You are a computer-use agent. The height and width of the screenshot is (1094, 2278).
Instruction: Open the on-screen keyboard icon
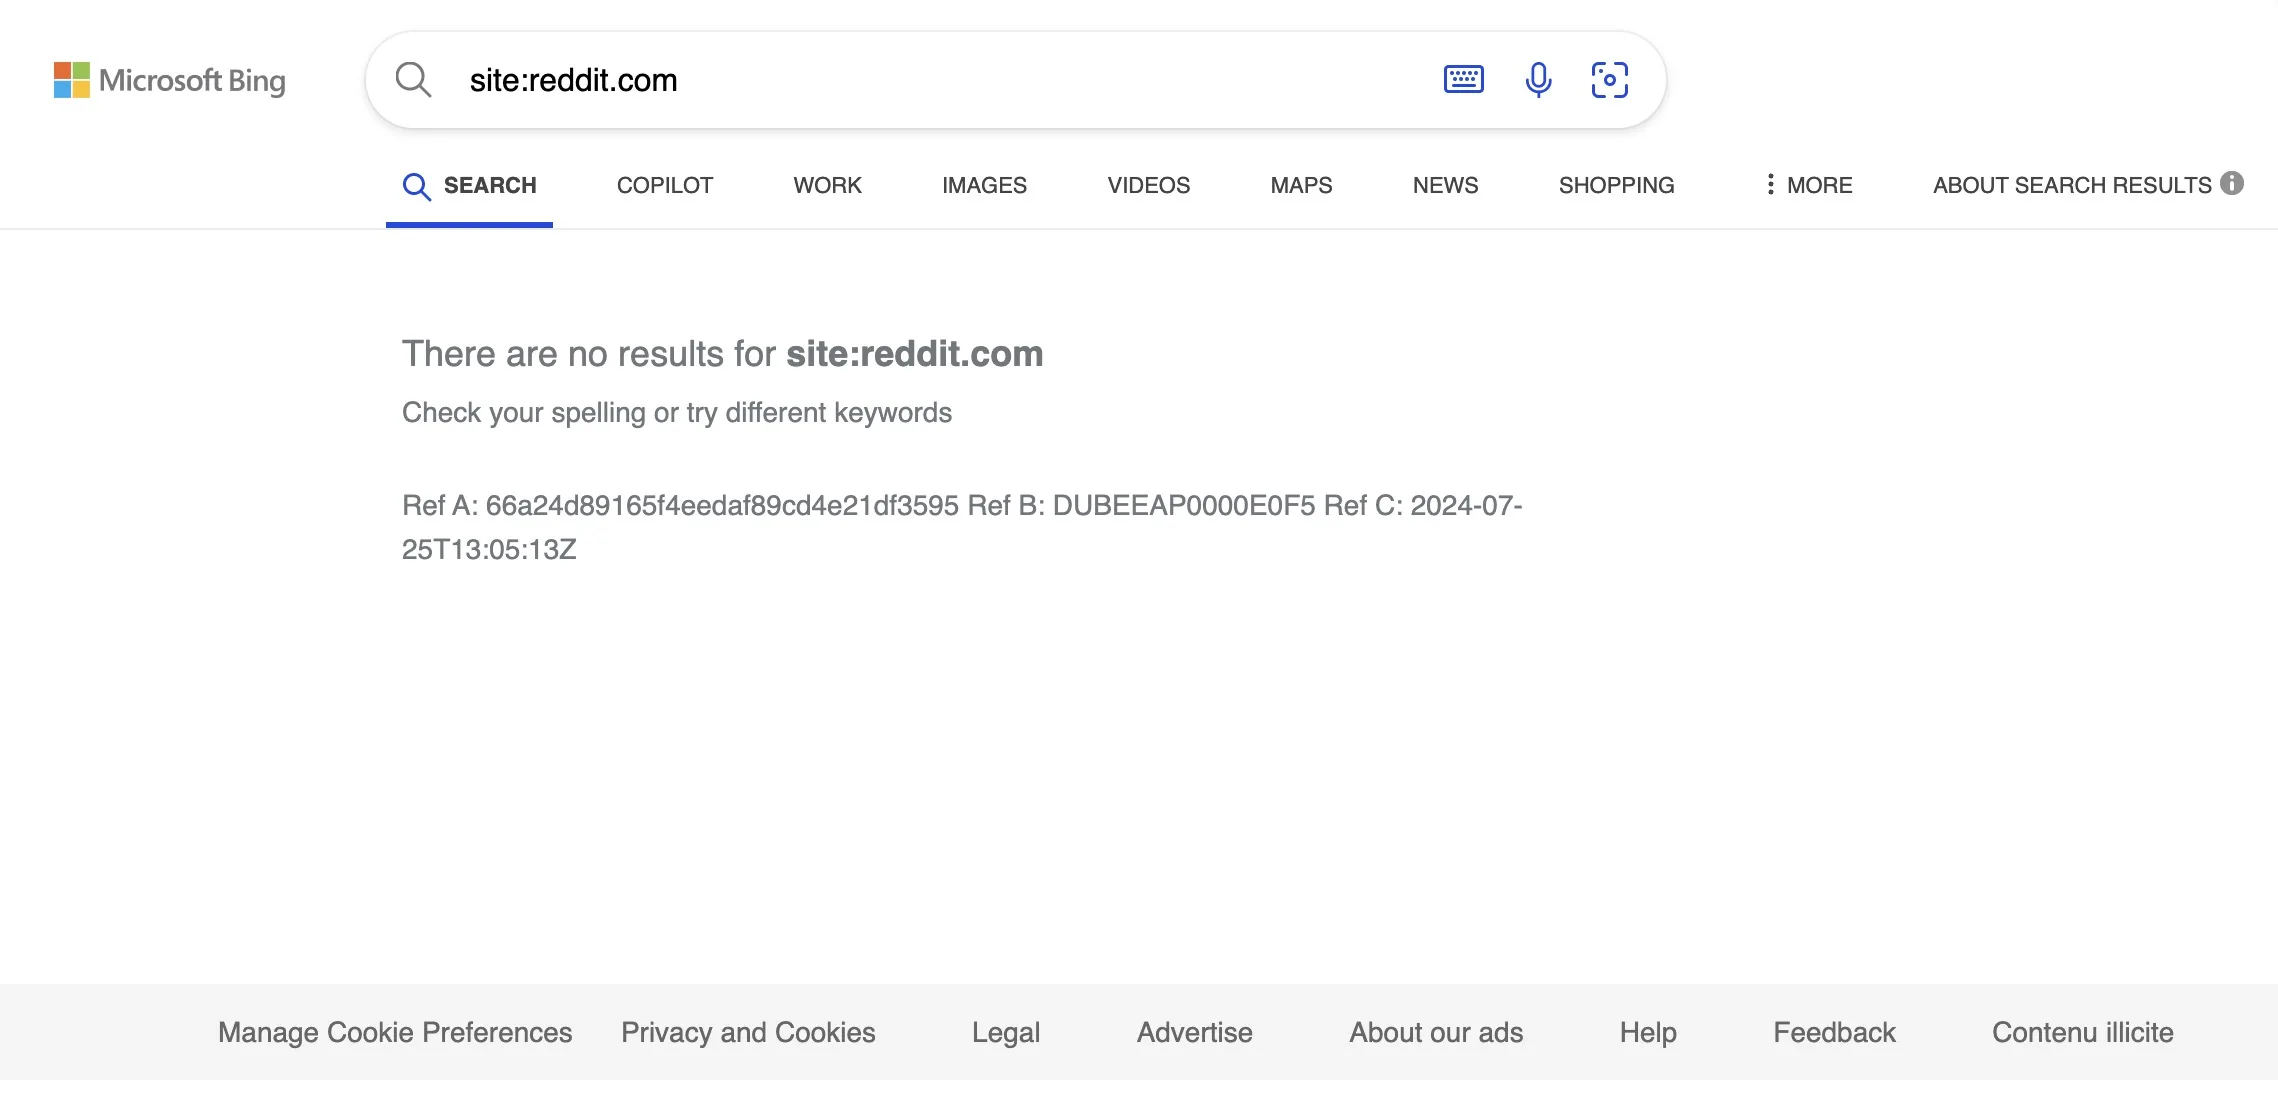point(1463,79)
